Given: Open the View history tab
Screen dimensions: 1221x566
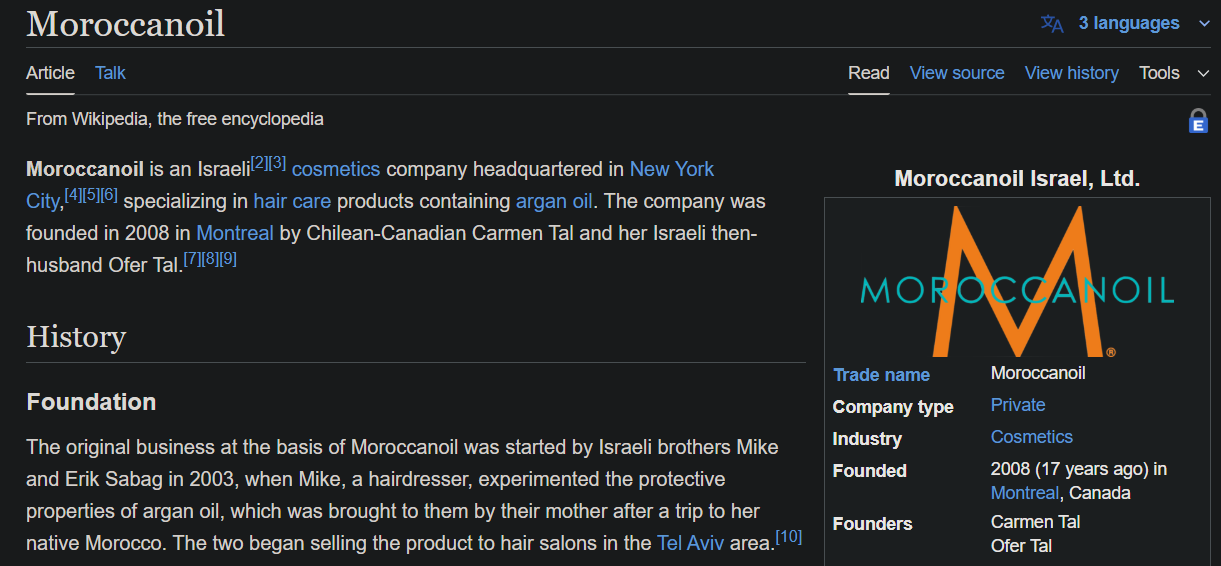Looking at the screenshot, I should 1072,73.
